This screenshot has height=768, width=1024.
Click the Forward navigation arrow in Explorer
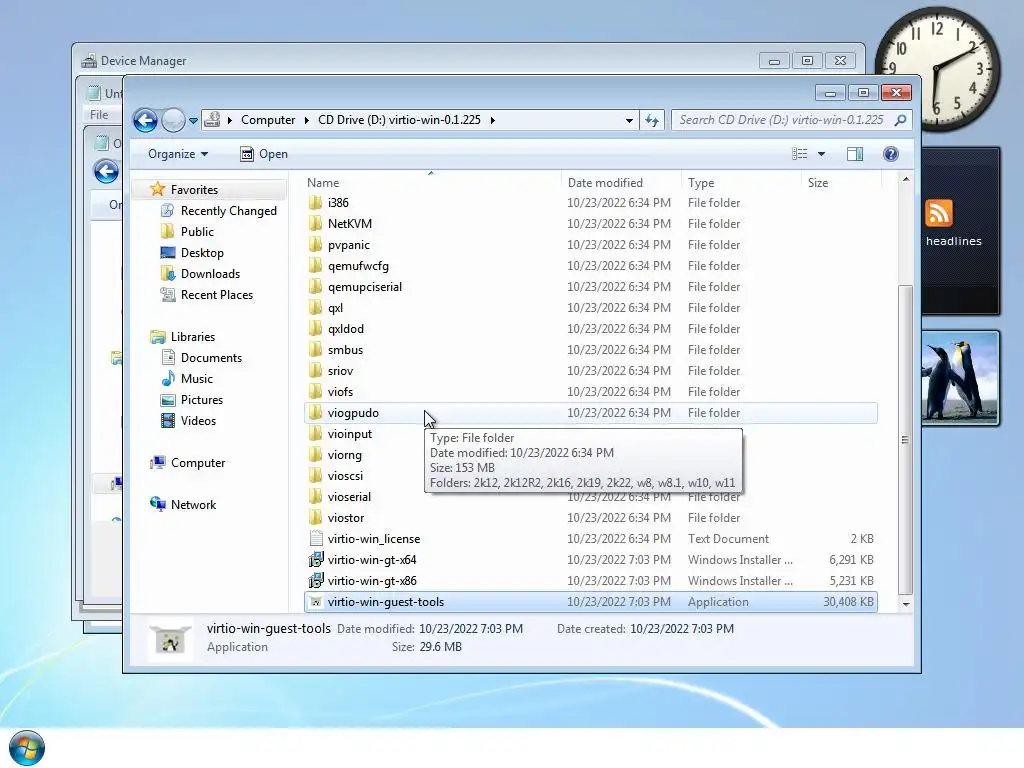173,120
